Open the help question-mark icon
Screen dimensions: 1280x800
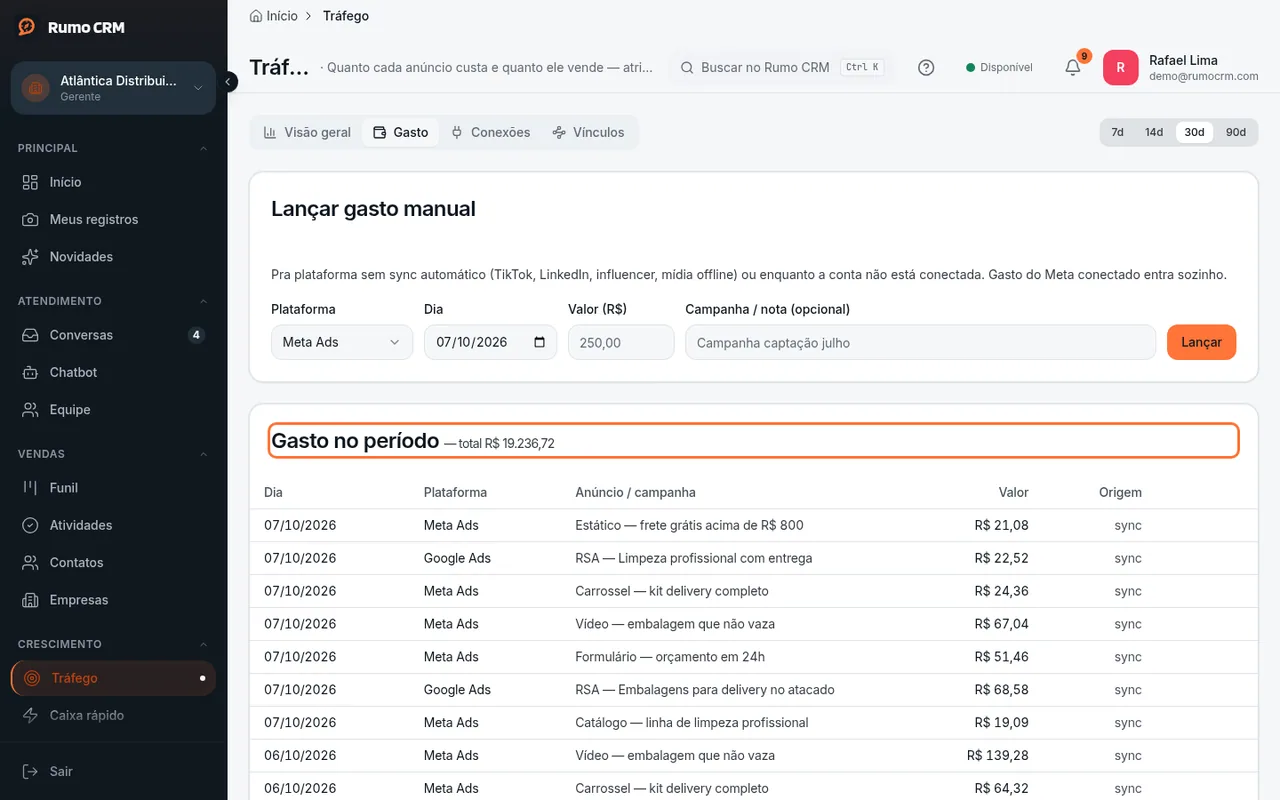coord(926,68)
